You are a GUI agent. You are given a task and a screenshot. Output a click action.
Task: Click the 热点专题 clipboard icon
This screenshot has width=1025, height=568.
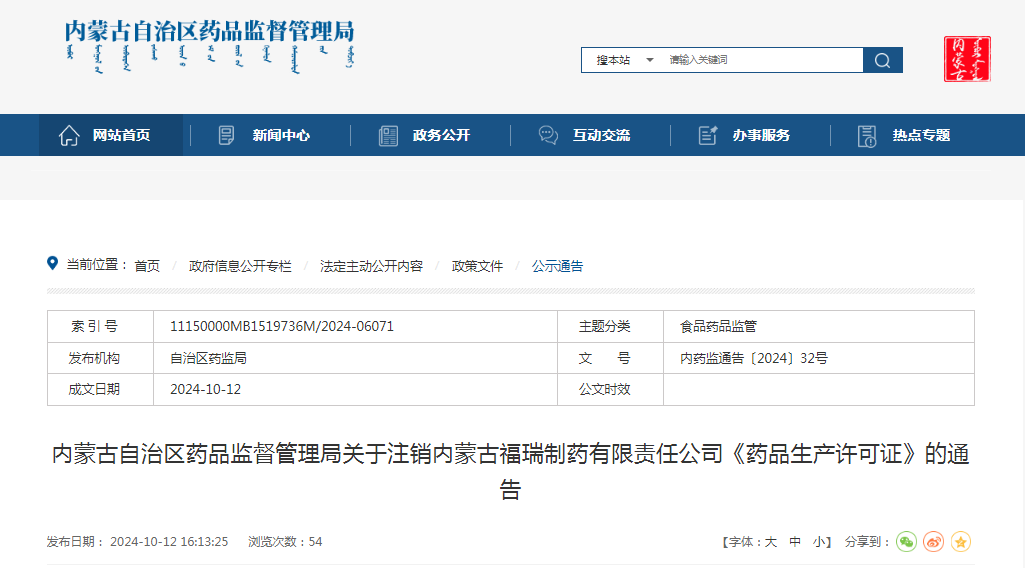click(867, 136)
